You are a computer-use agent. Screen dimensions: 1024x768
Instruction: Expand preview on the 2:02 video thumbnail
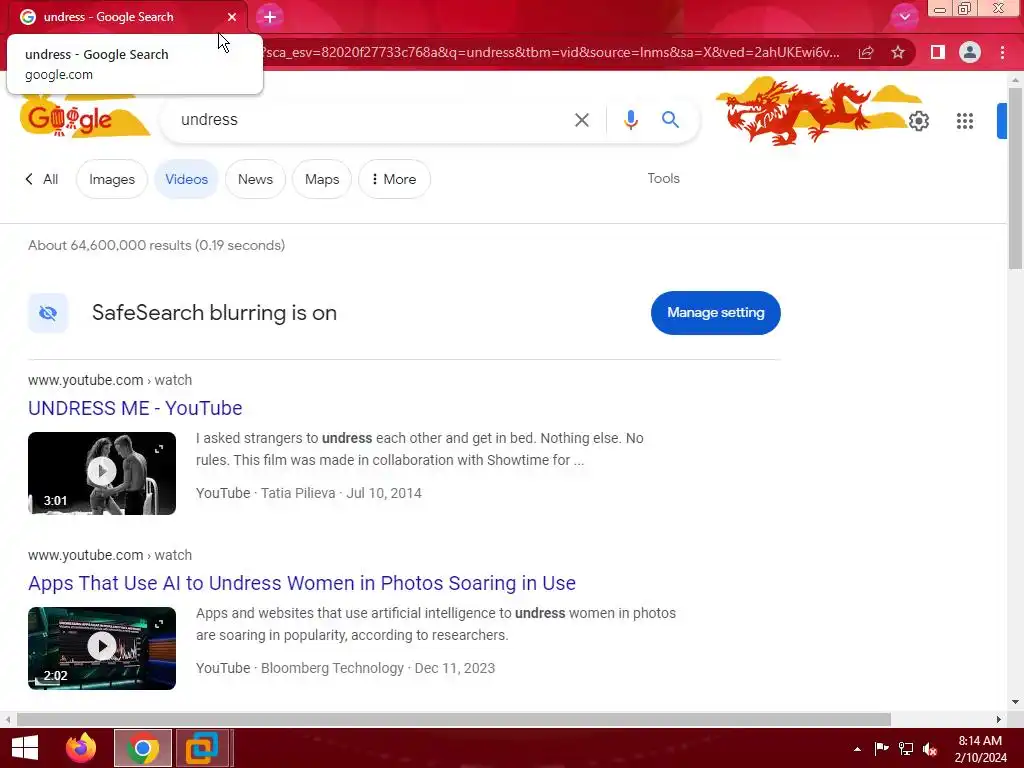pos(159,624)
